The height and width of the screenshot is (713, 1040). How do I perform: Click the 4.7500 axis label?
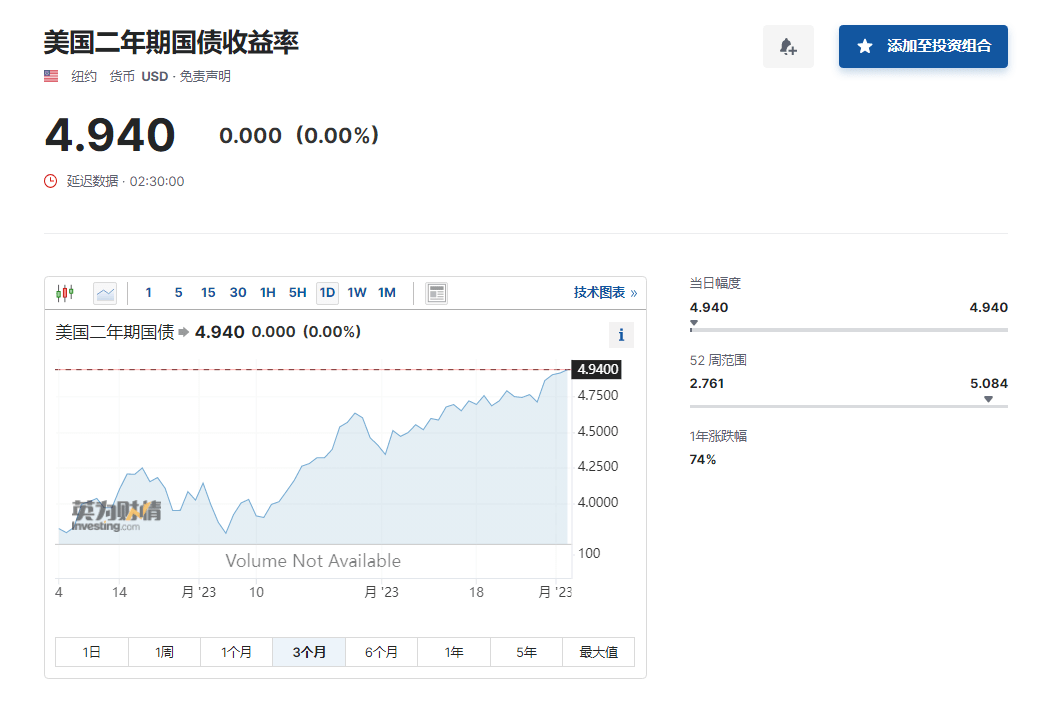point(598,395)
